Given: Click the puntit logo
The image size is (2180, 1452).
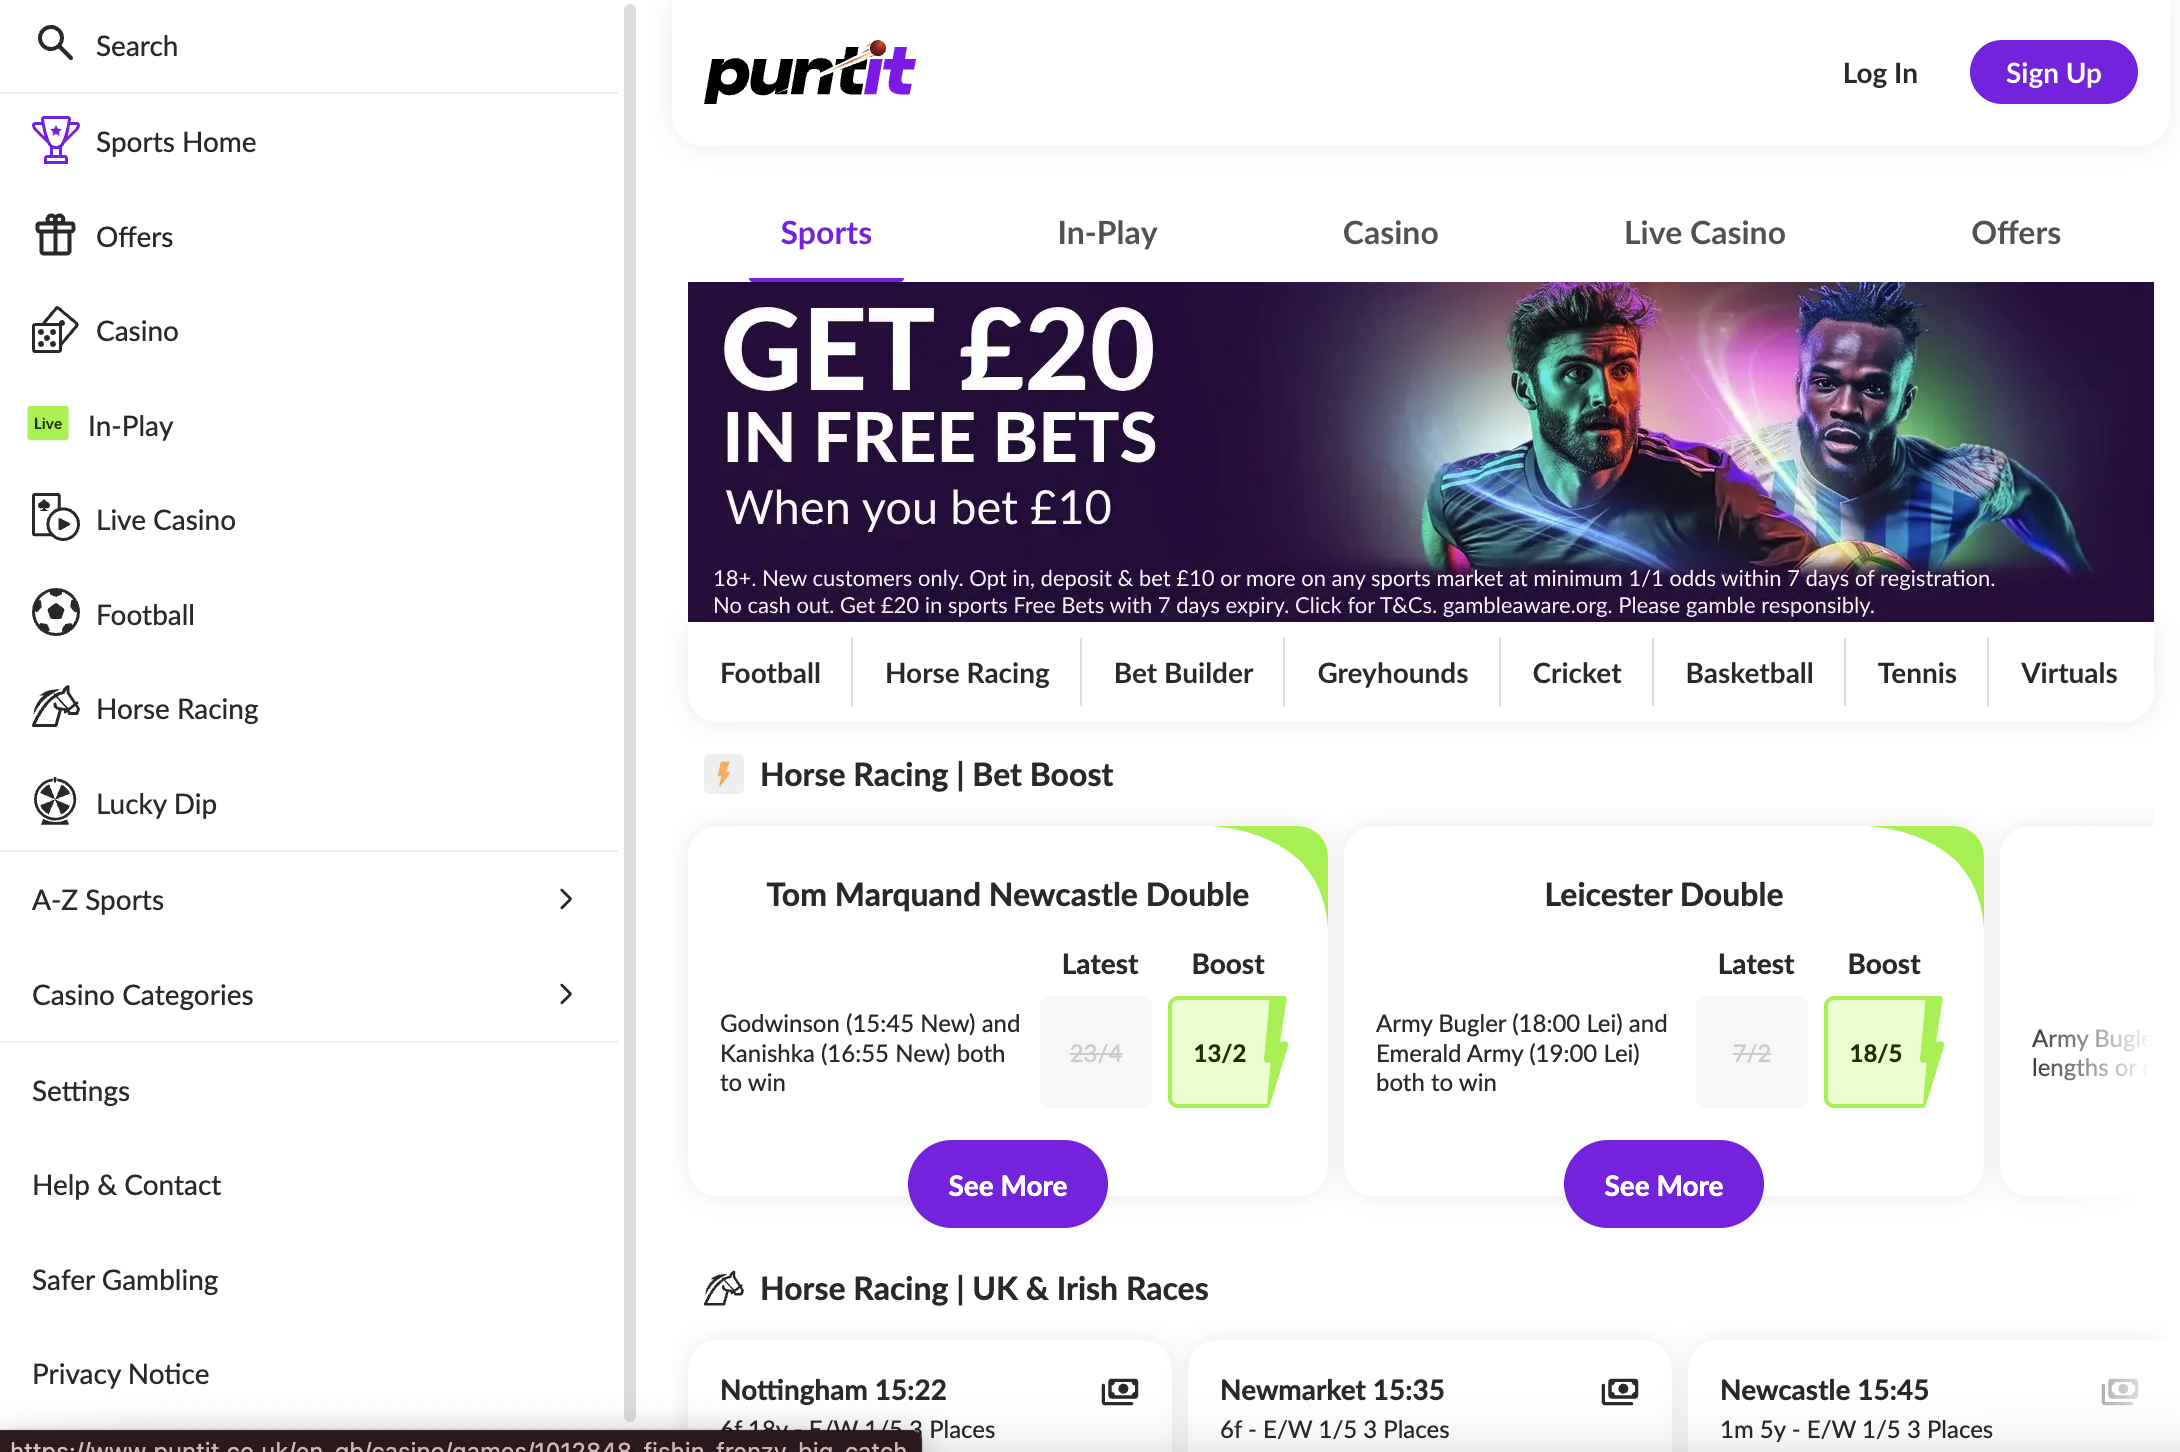Looking at the screenshot, I should click(x=809, y=70).
